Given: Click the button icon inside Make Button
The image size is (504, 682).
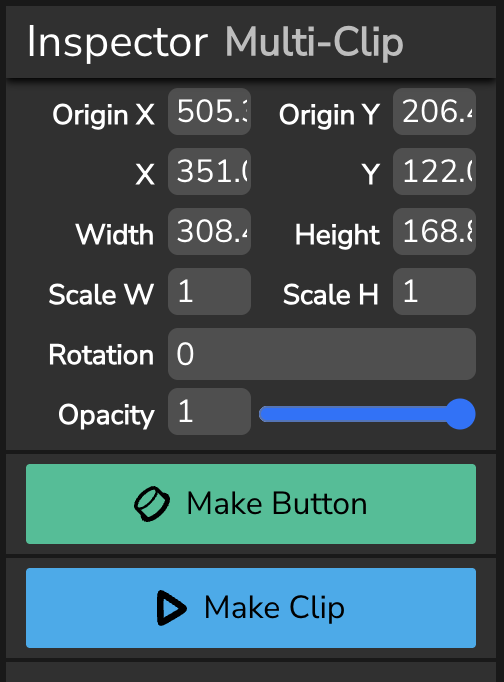Looking at the screenshot, I should point(152,504).
